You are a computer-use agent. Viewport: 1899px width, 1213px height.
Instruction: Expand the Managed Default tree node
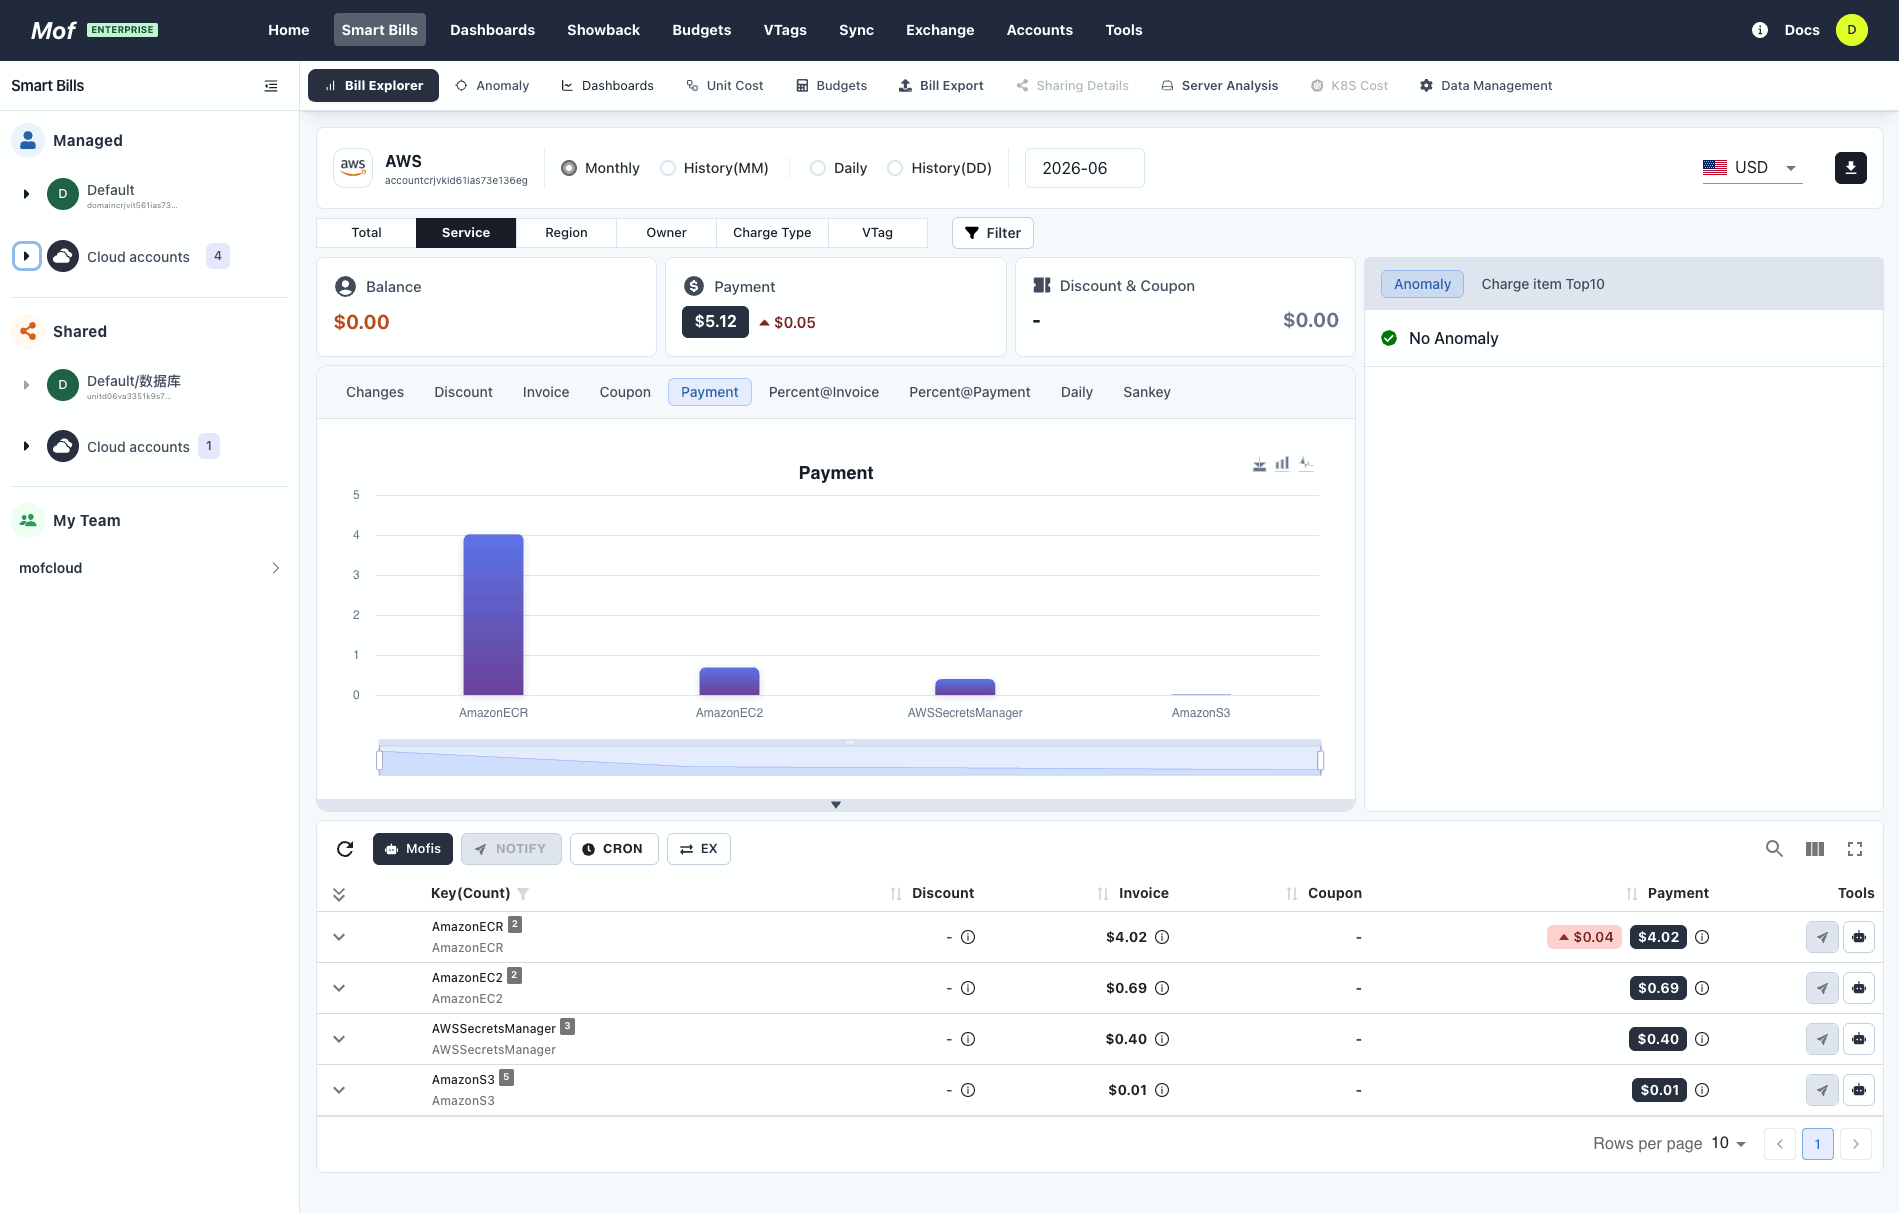[x=26, y=194]
